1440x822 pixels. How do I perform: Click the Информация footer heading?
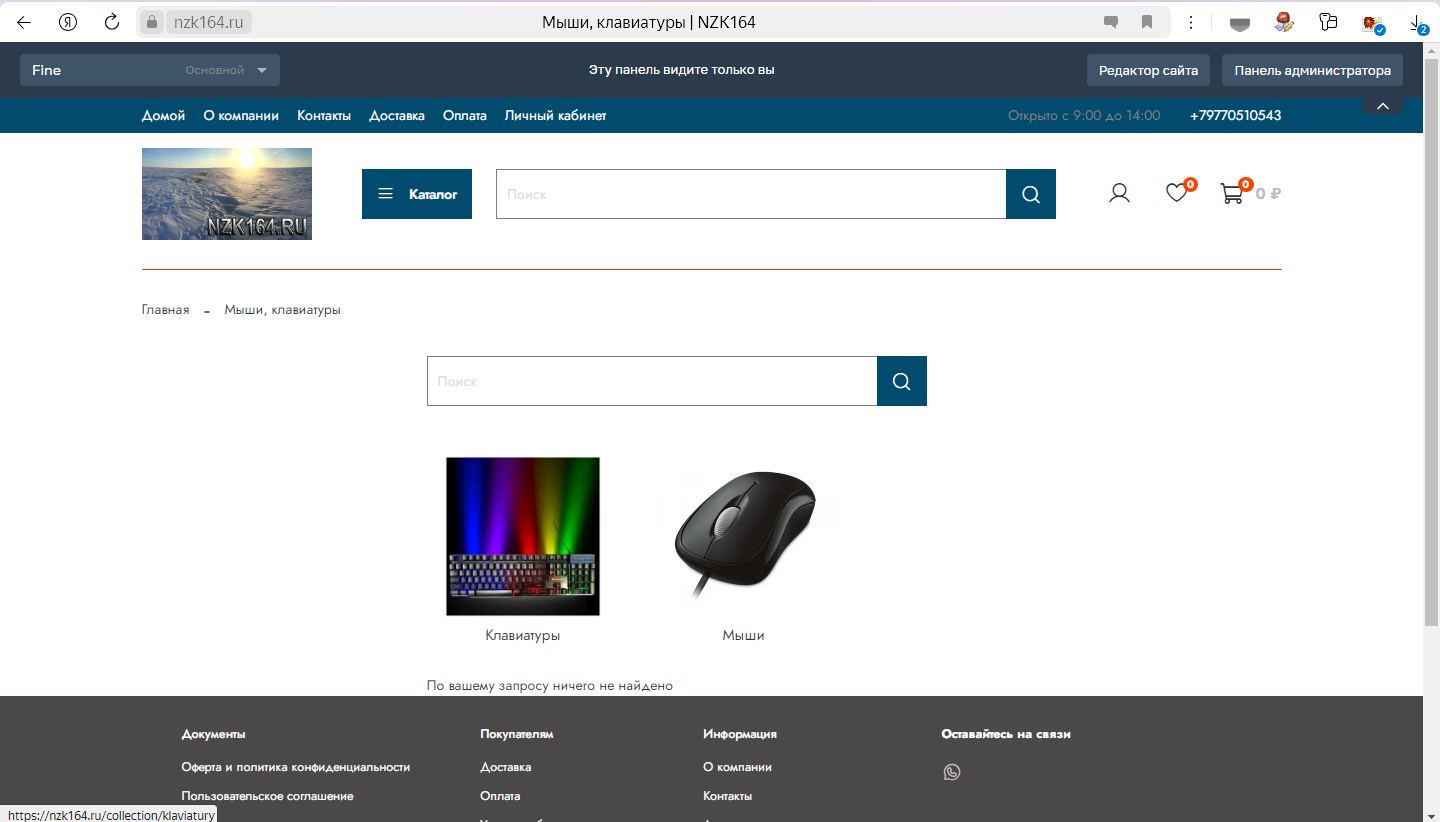tap(740, 734)
